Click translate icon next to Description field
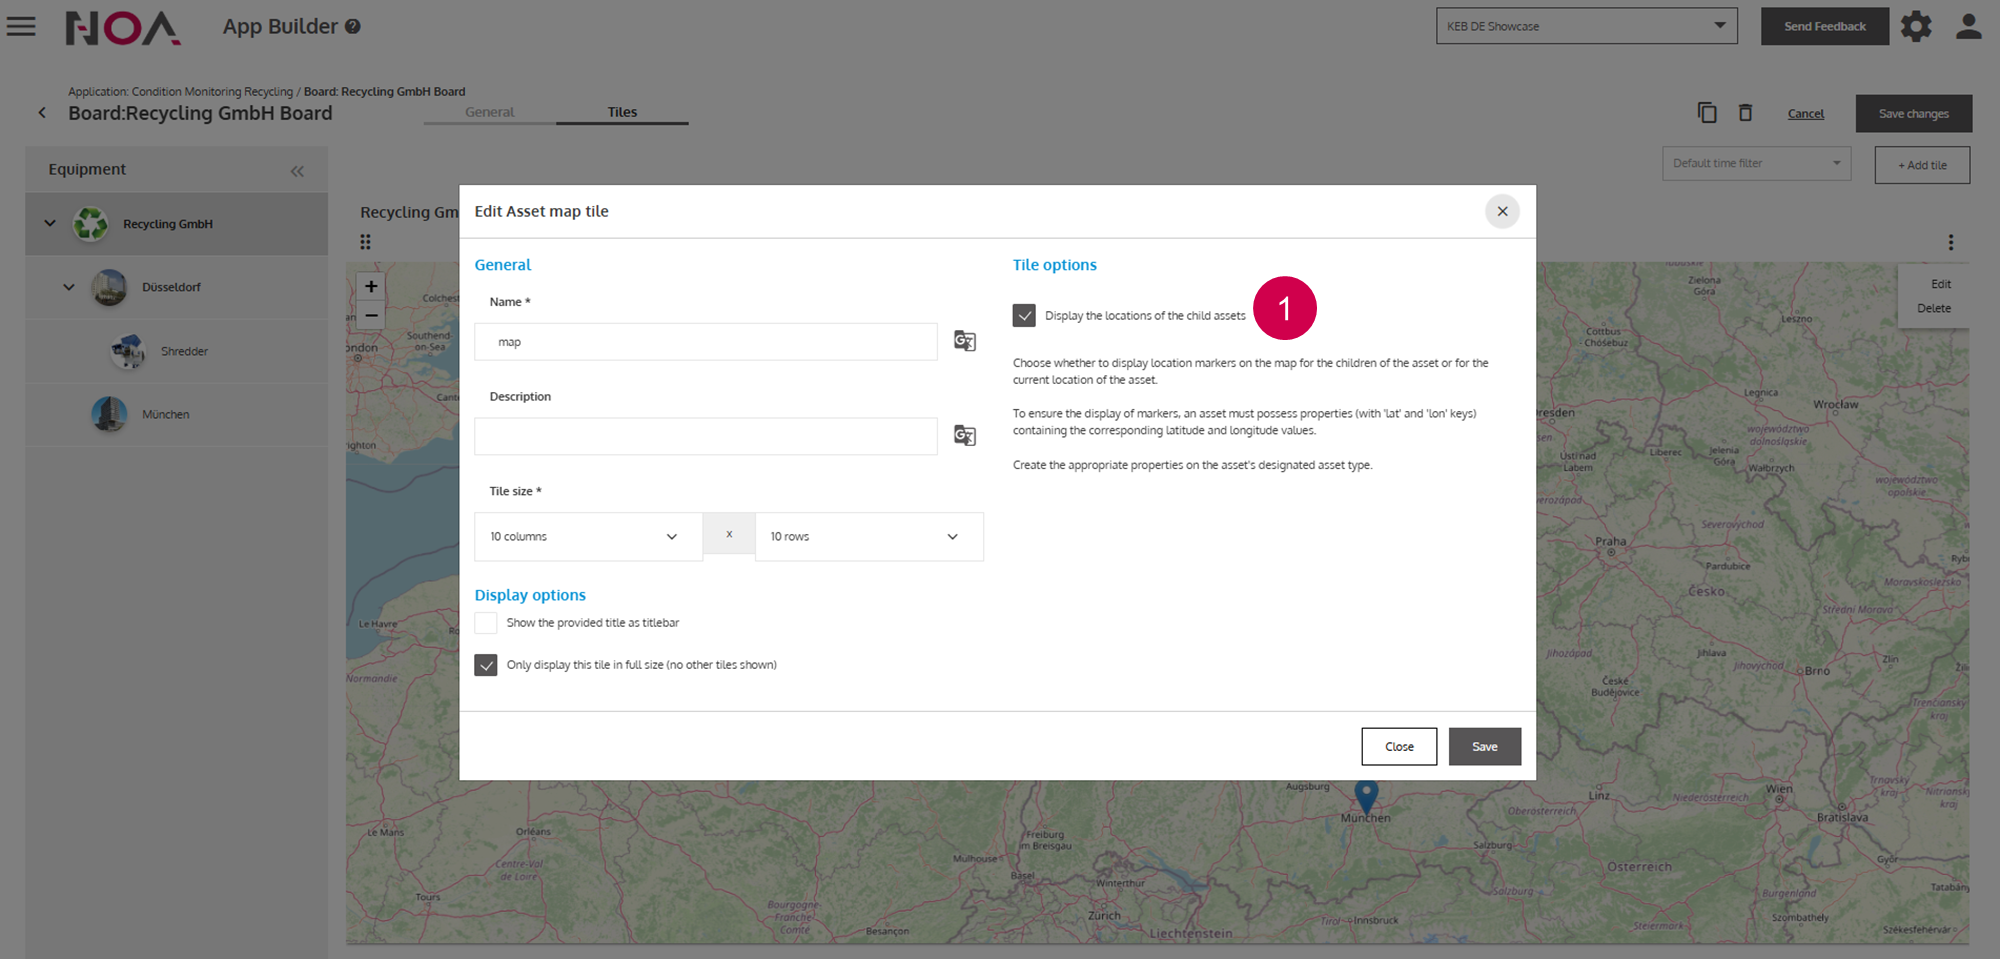 [x=964, y=436]
